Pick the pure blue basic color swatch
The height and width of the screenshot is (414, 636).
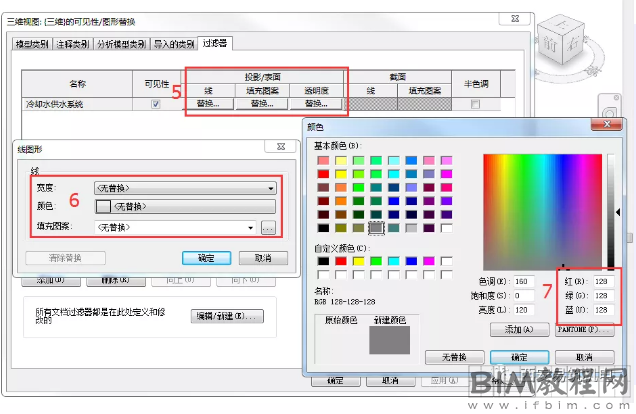[394, 201]
